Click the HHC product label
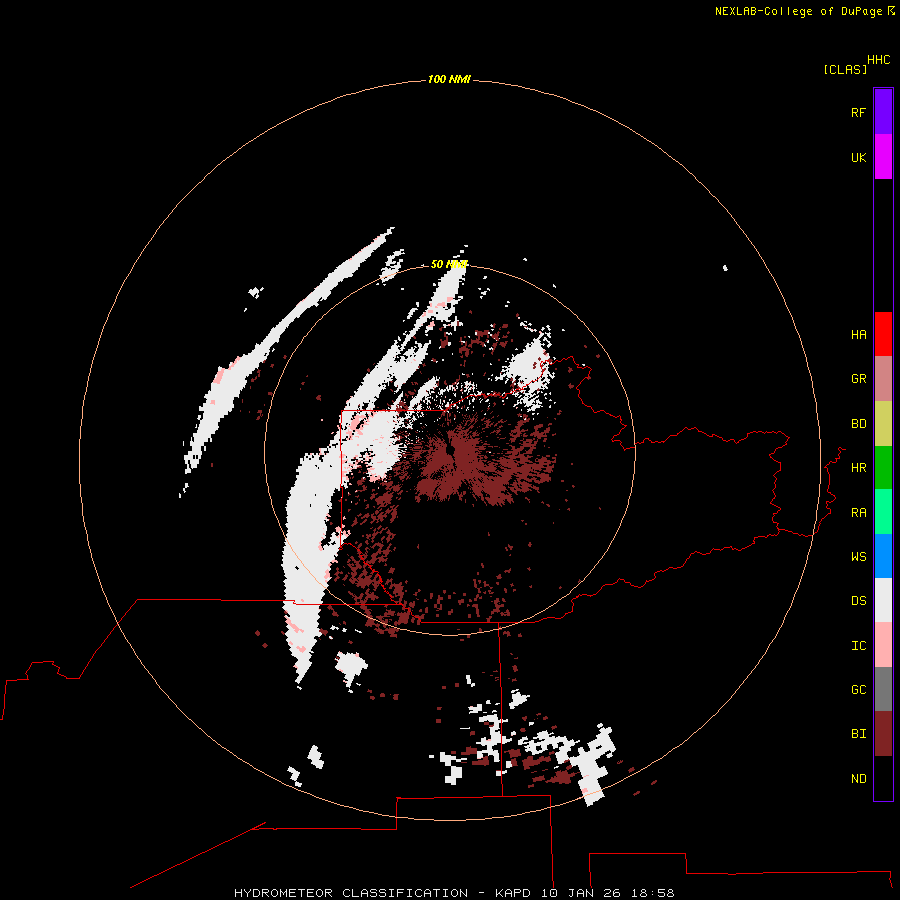Viewport: 900px width, 900px height. coord(879,60)
